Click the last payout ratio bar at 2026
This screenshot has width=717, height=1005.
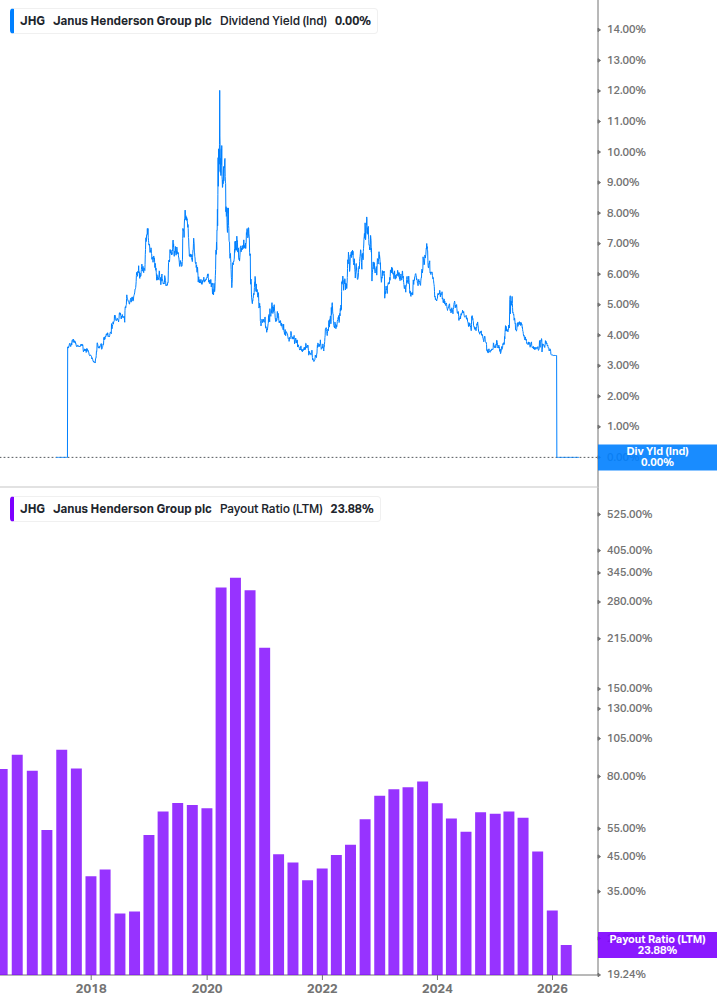tap(566, 960)
